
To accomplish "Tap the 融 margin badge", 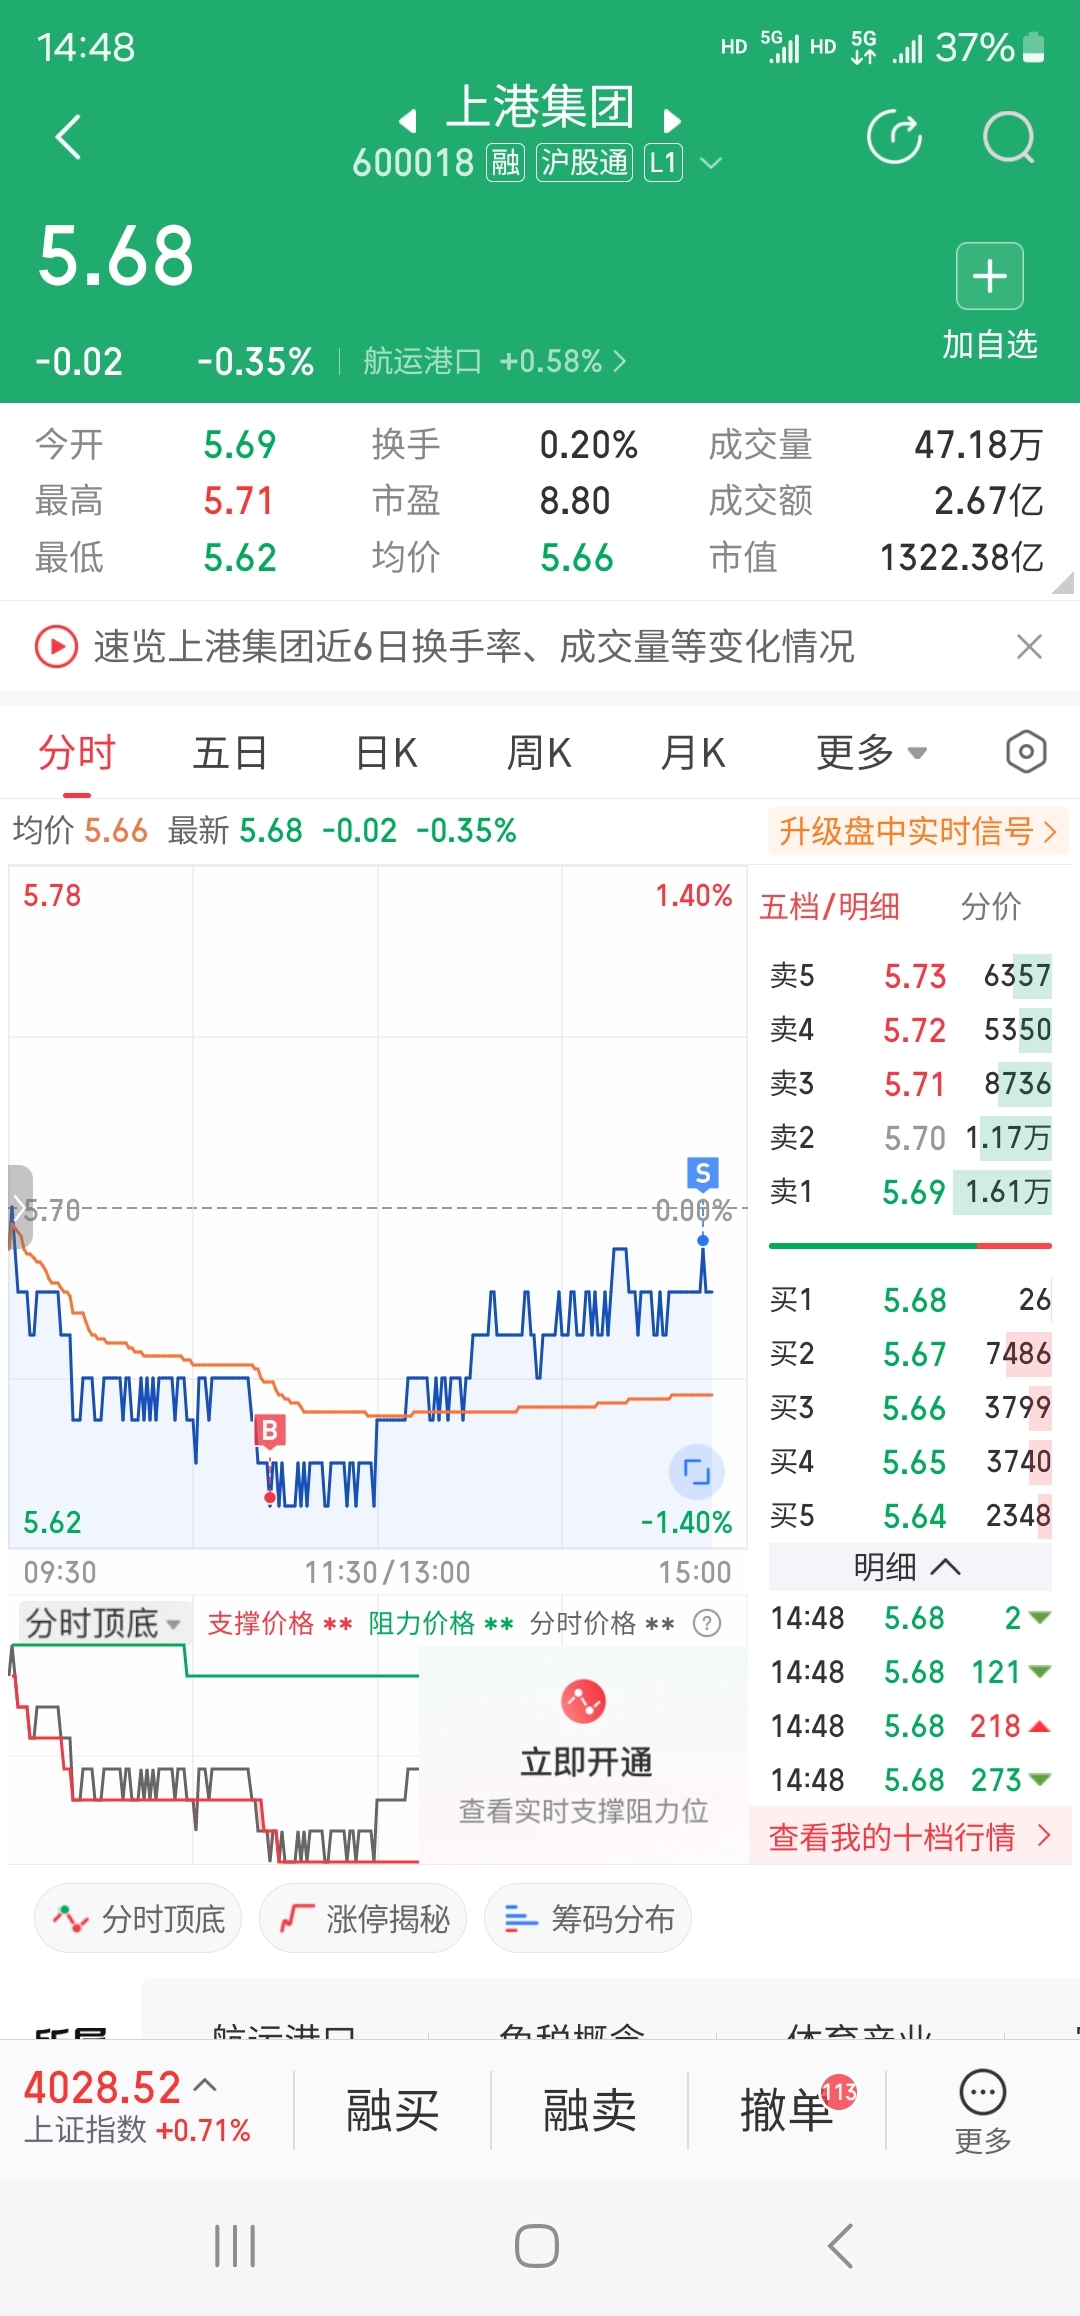I will [505, 163].
